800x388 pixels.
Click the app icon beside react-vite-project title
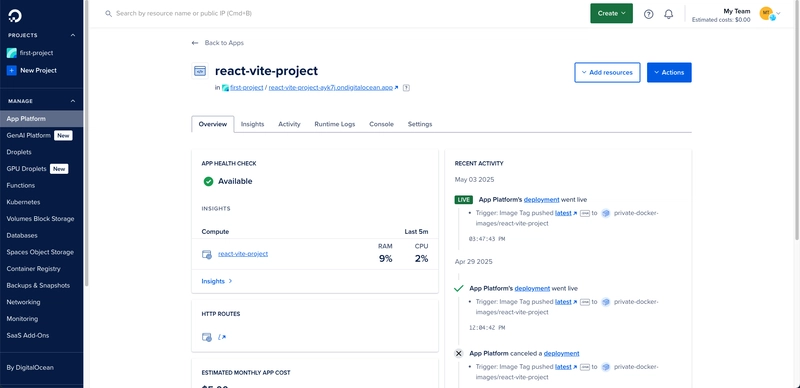click(x=200, y=71)
